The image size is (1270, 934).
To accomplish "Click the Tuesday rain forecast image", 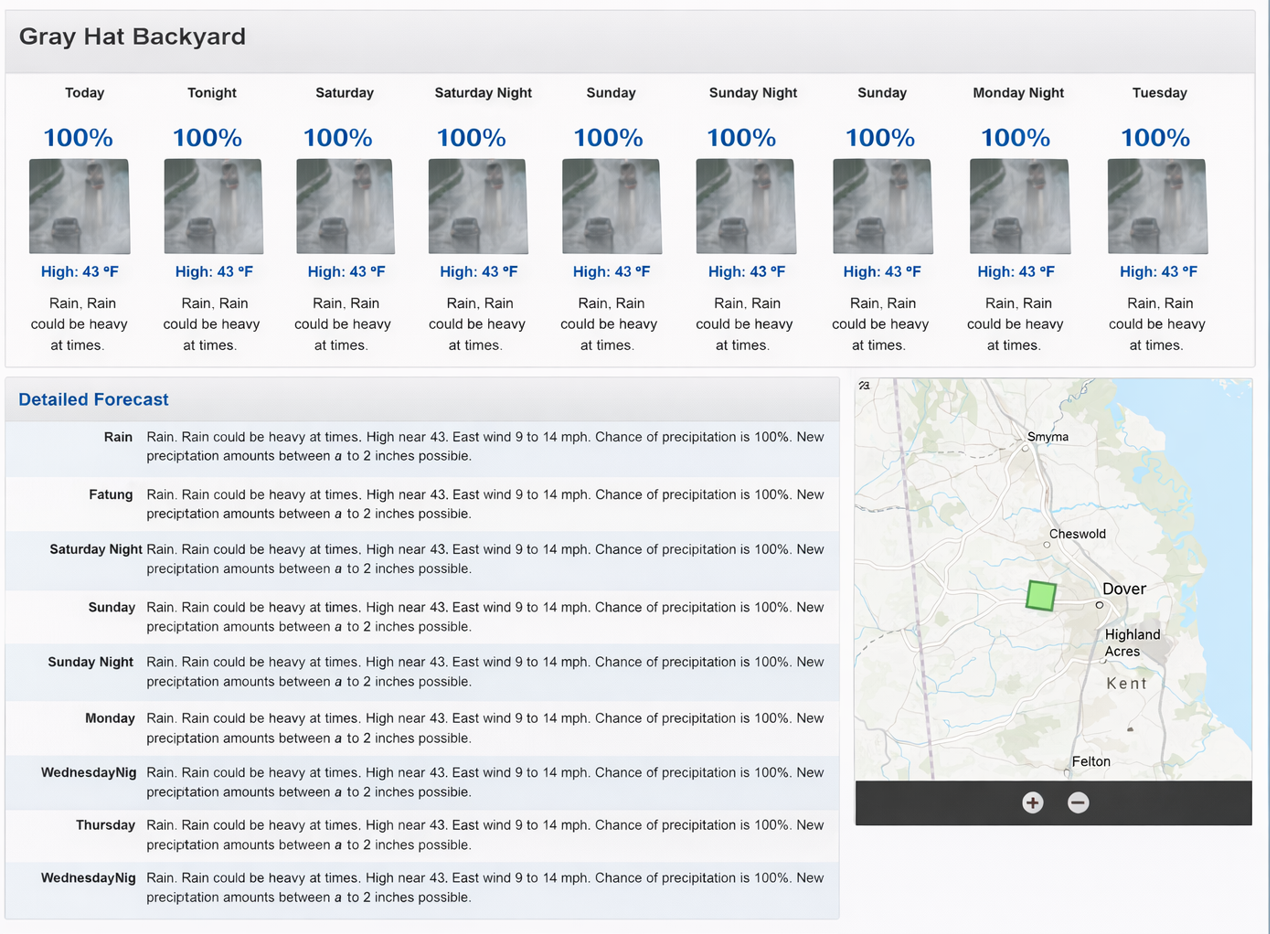I will 1157,207.
